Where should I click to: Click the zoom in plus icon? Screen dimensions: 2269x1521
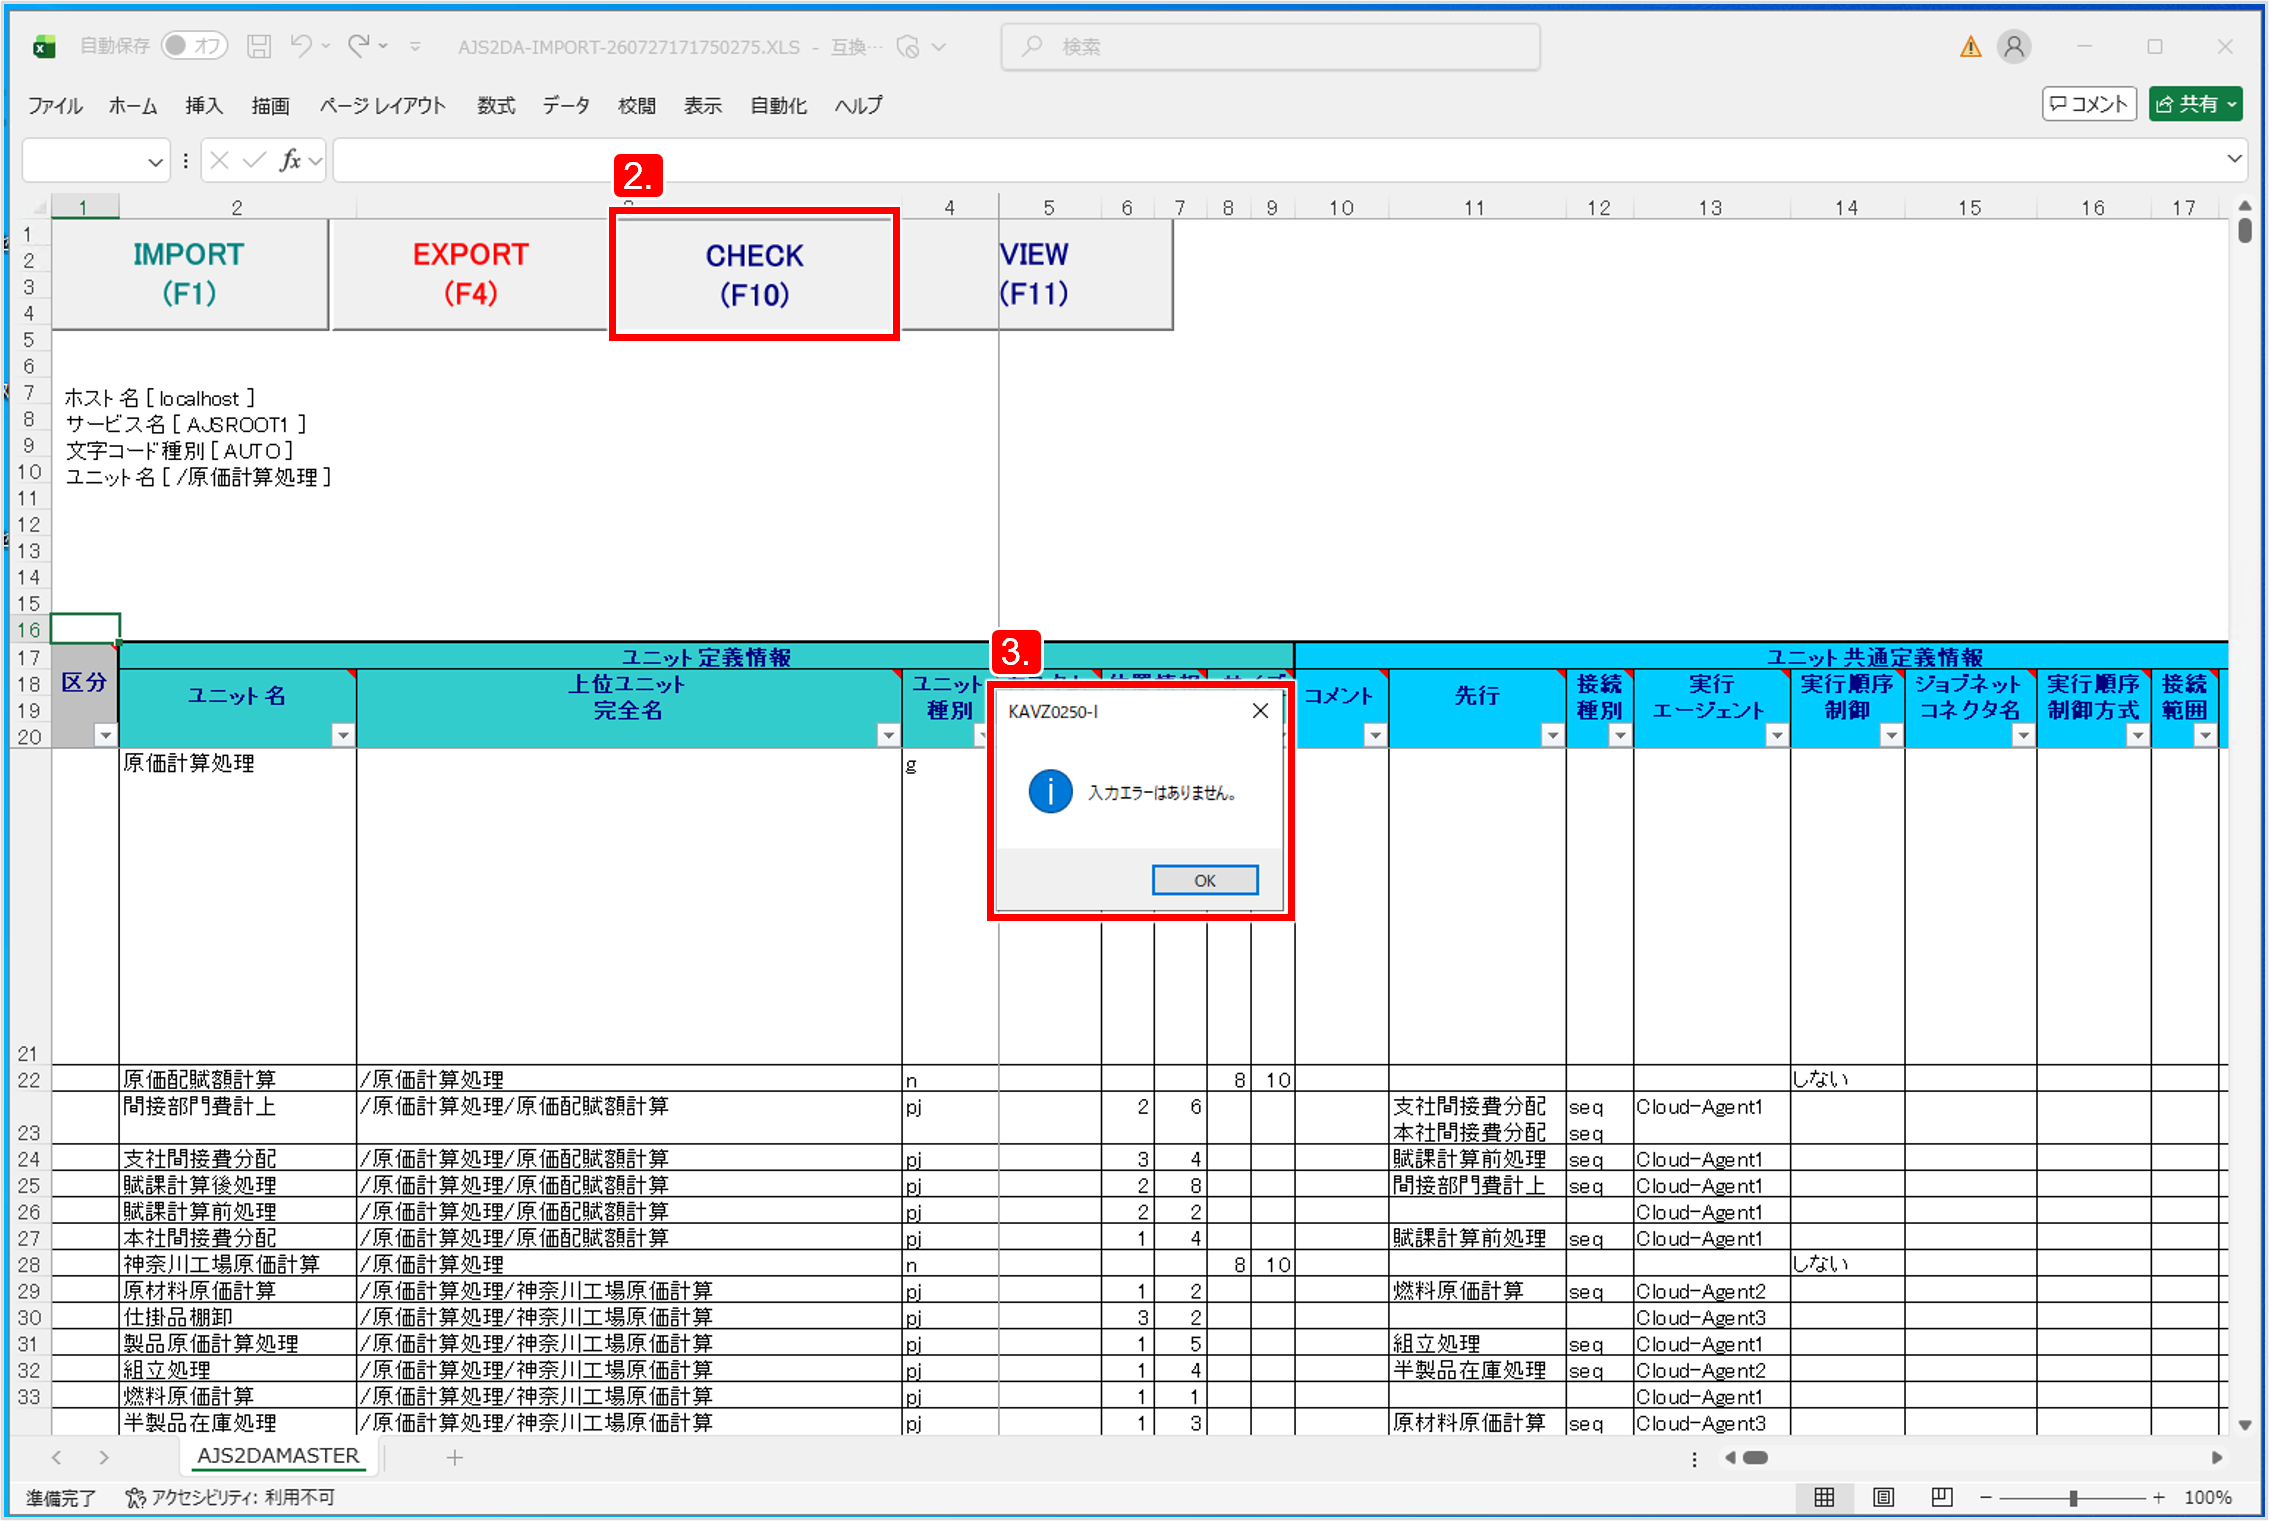click(x=2159, y=1497)
